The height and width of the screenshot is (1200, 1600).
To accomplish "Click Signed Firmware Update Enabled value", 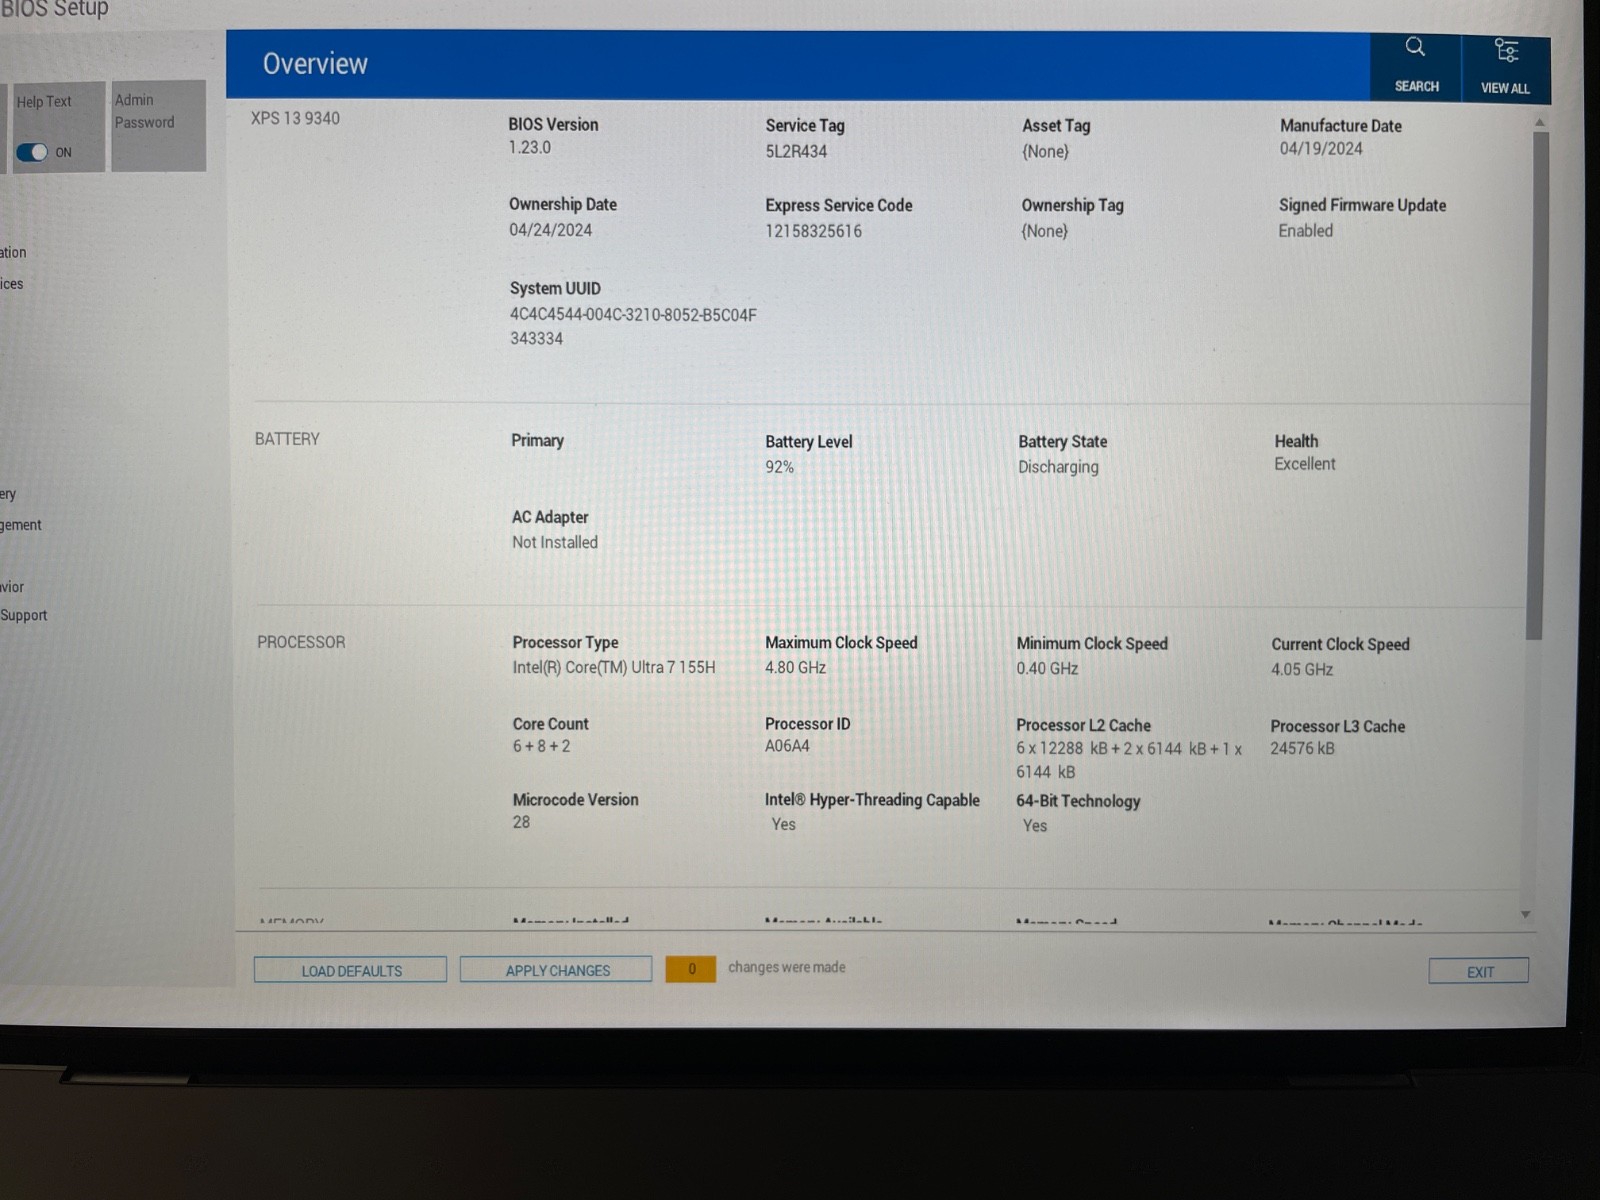I will (1305, 230).
